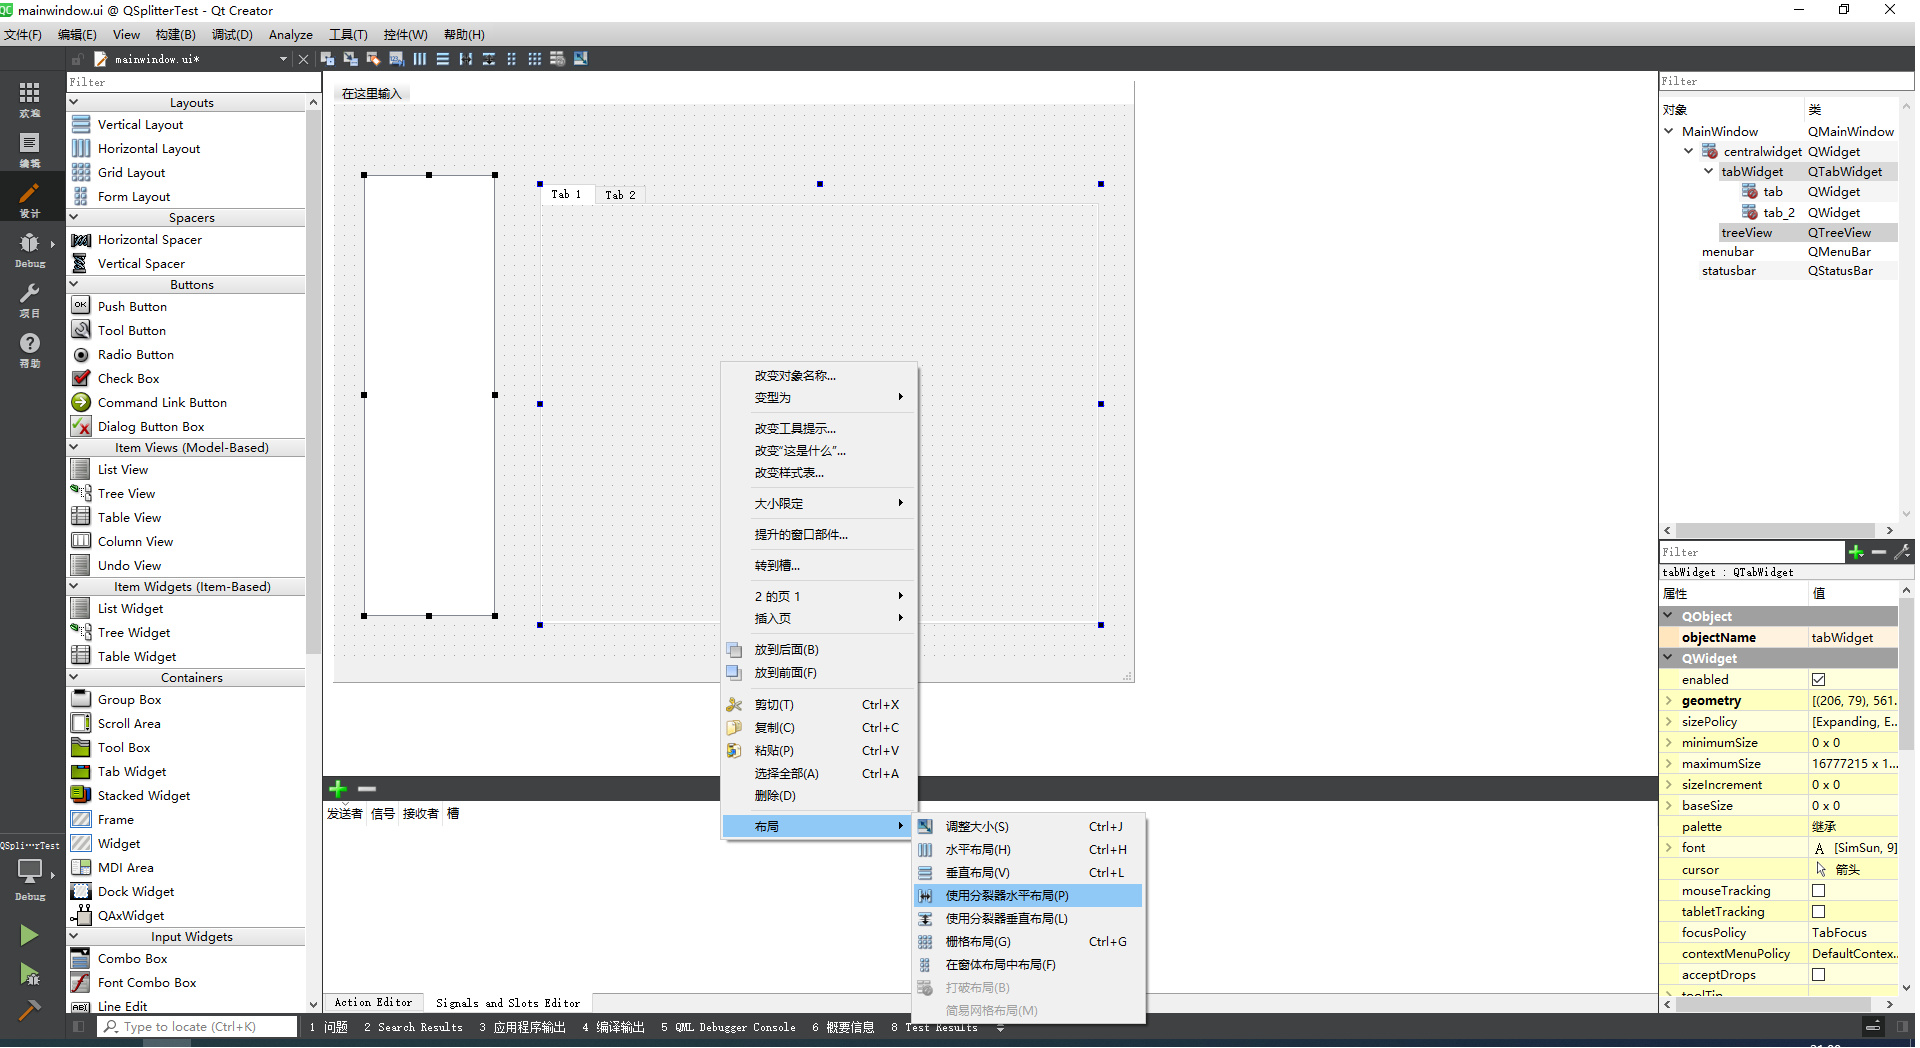1920x1048 pixels.
Task: Remove the connection with the minus icon
Action: pos(367,788)
